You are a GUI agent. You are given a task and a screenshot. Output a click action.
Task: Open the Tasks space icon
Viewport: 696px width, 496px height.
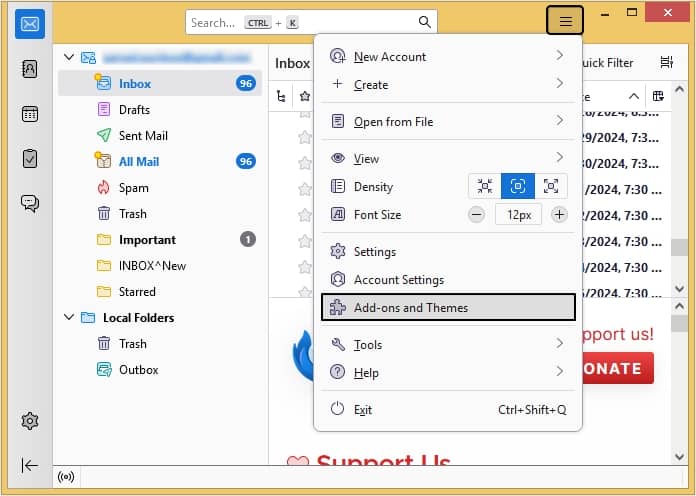click(x=30, y=158)
